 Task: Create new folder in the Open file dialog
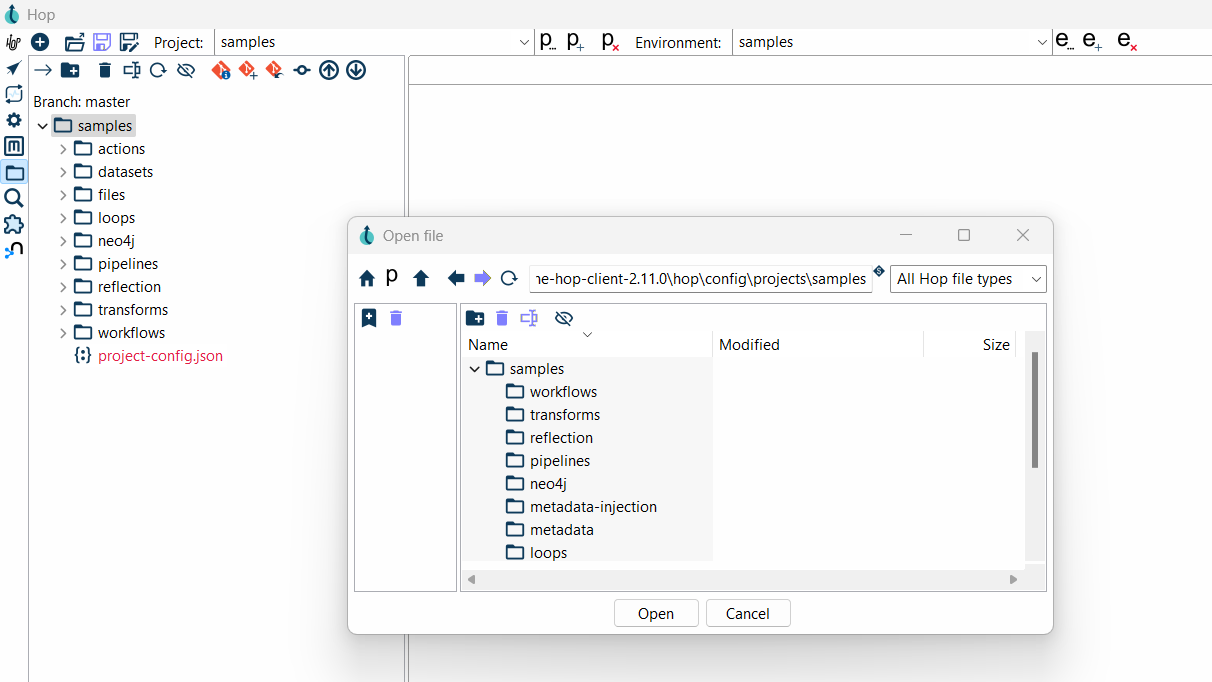(x=475, y=318)
